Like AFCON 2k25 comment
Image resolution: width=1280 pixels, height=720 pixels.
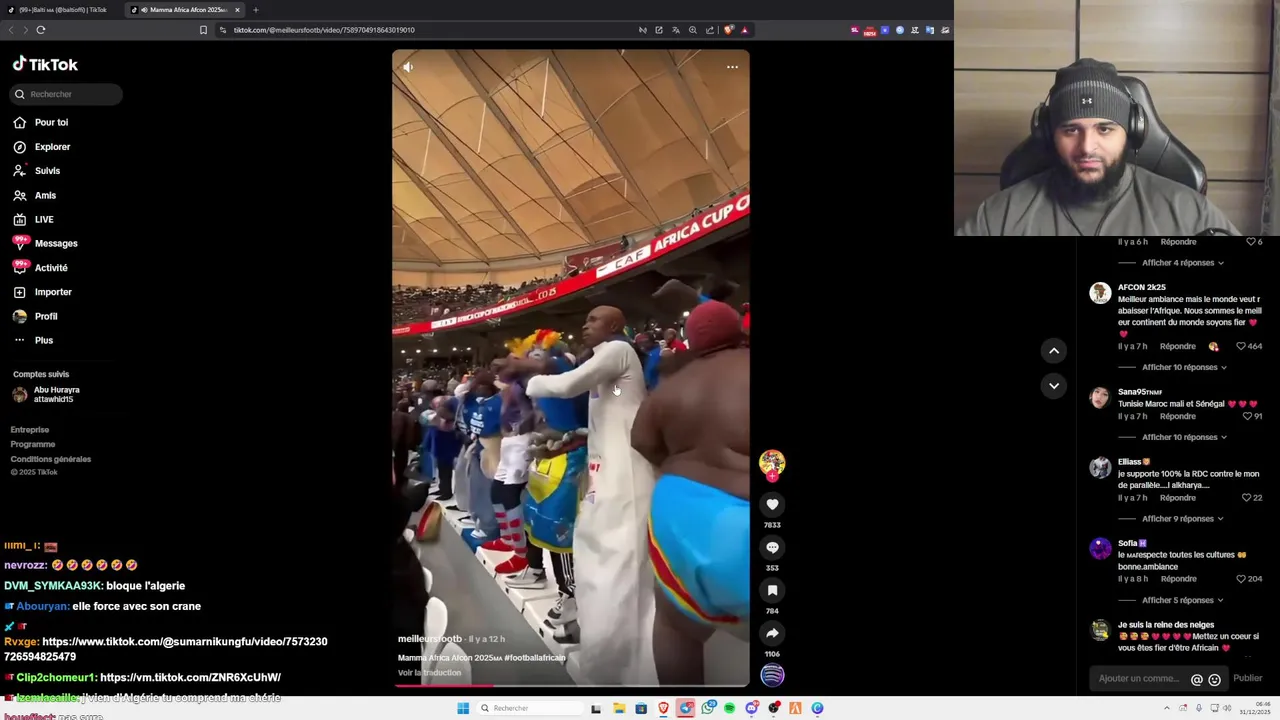(x=1241, y=346)
